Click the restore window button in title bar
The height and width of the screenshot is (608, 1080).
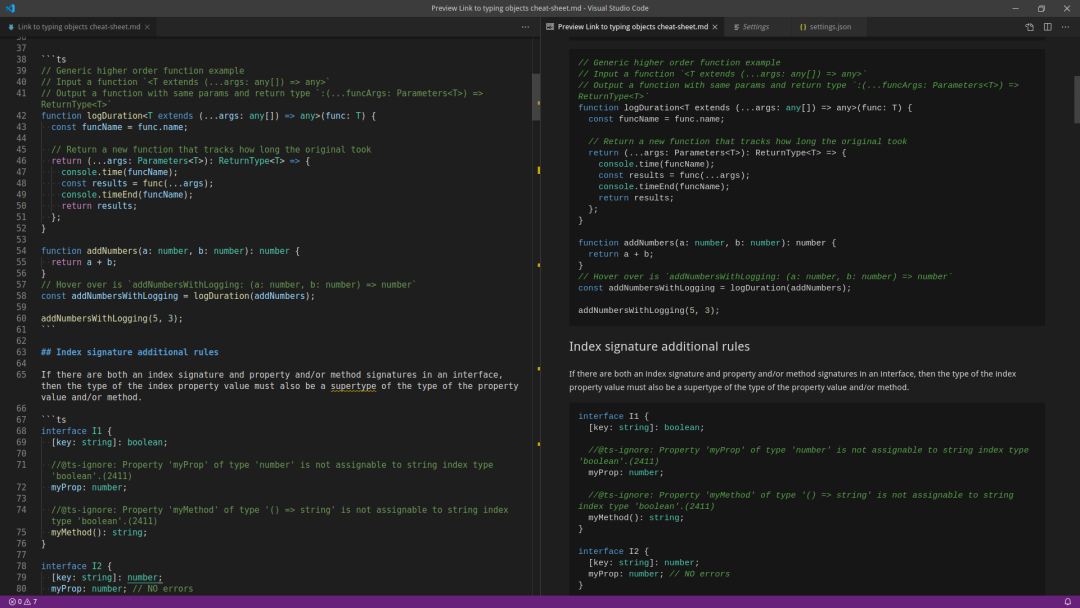1041,8
